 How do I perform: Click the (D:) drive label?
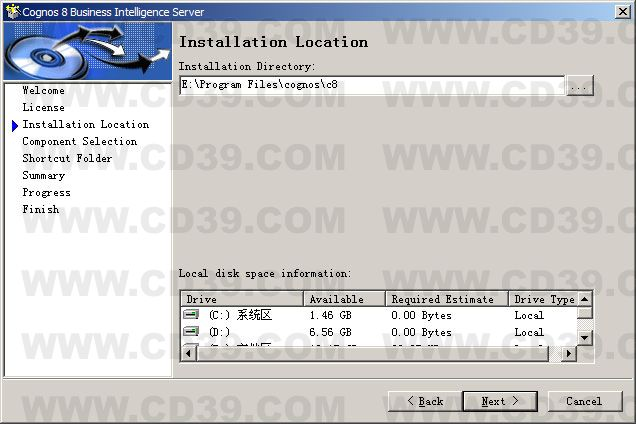tap(219, 332)
